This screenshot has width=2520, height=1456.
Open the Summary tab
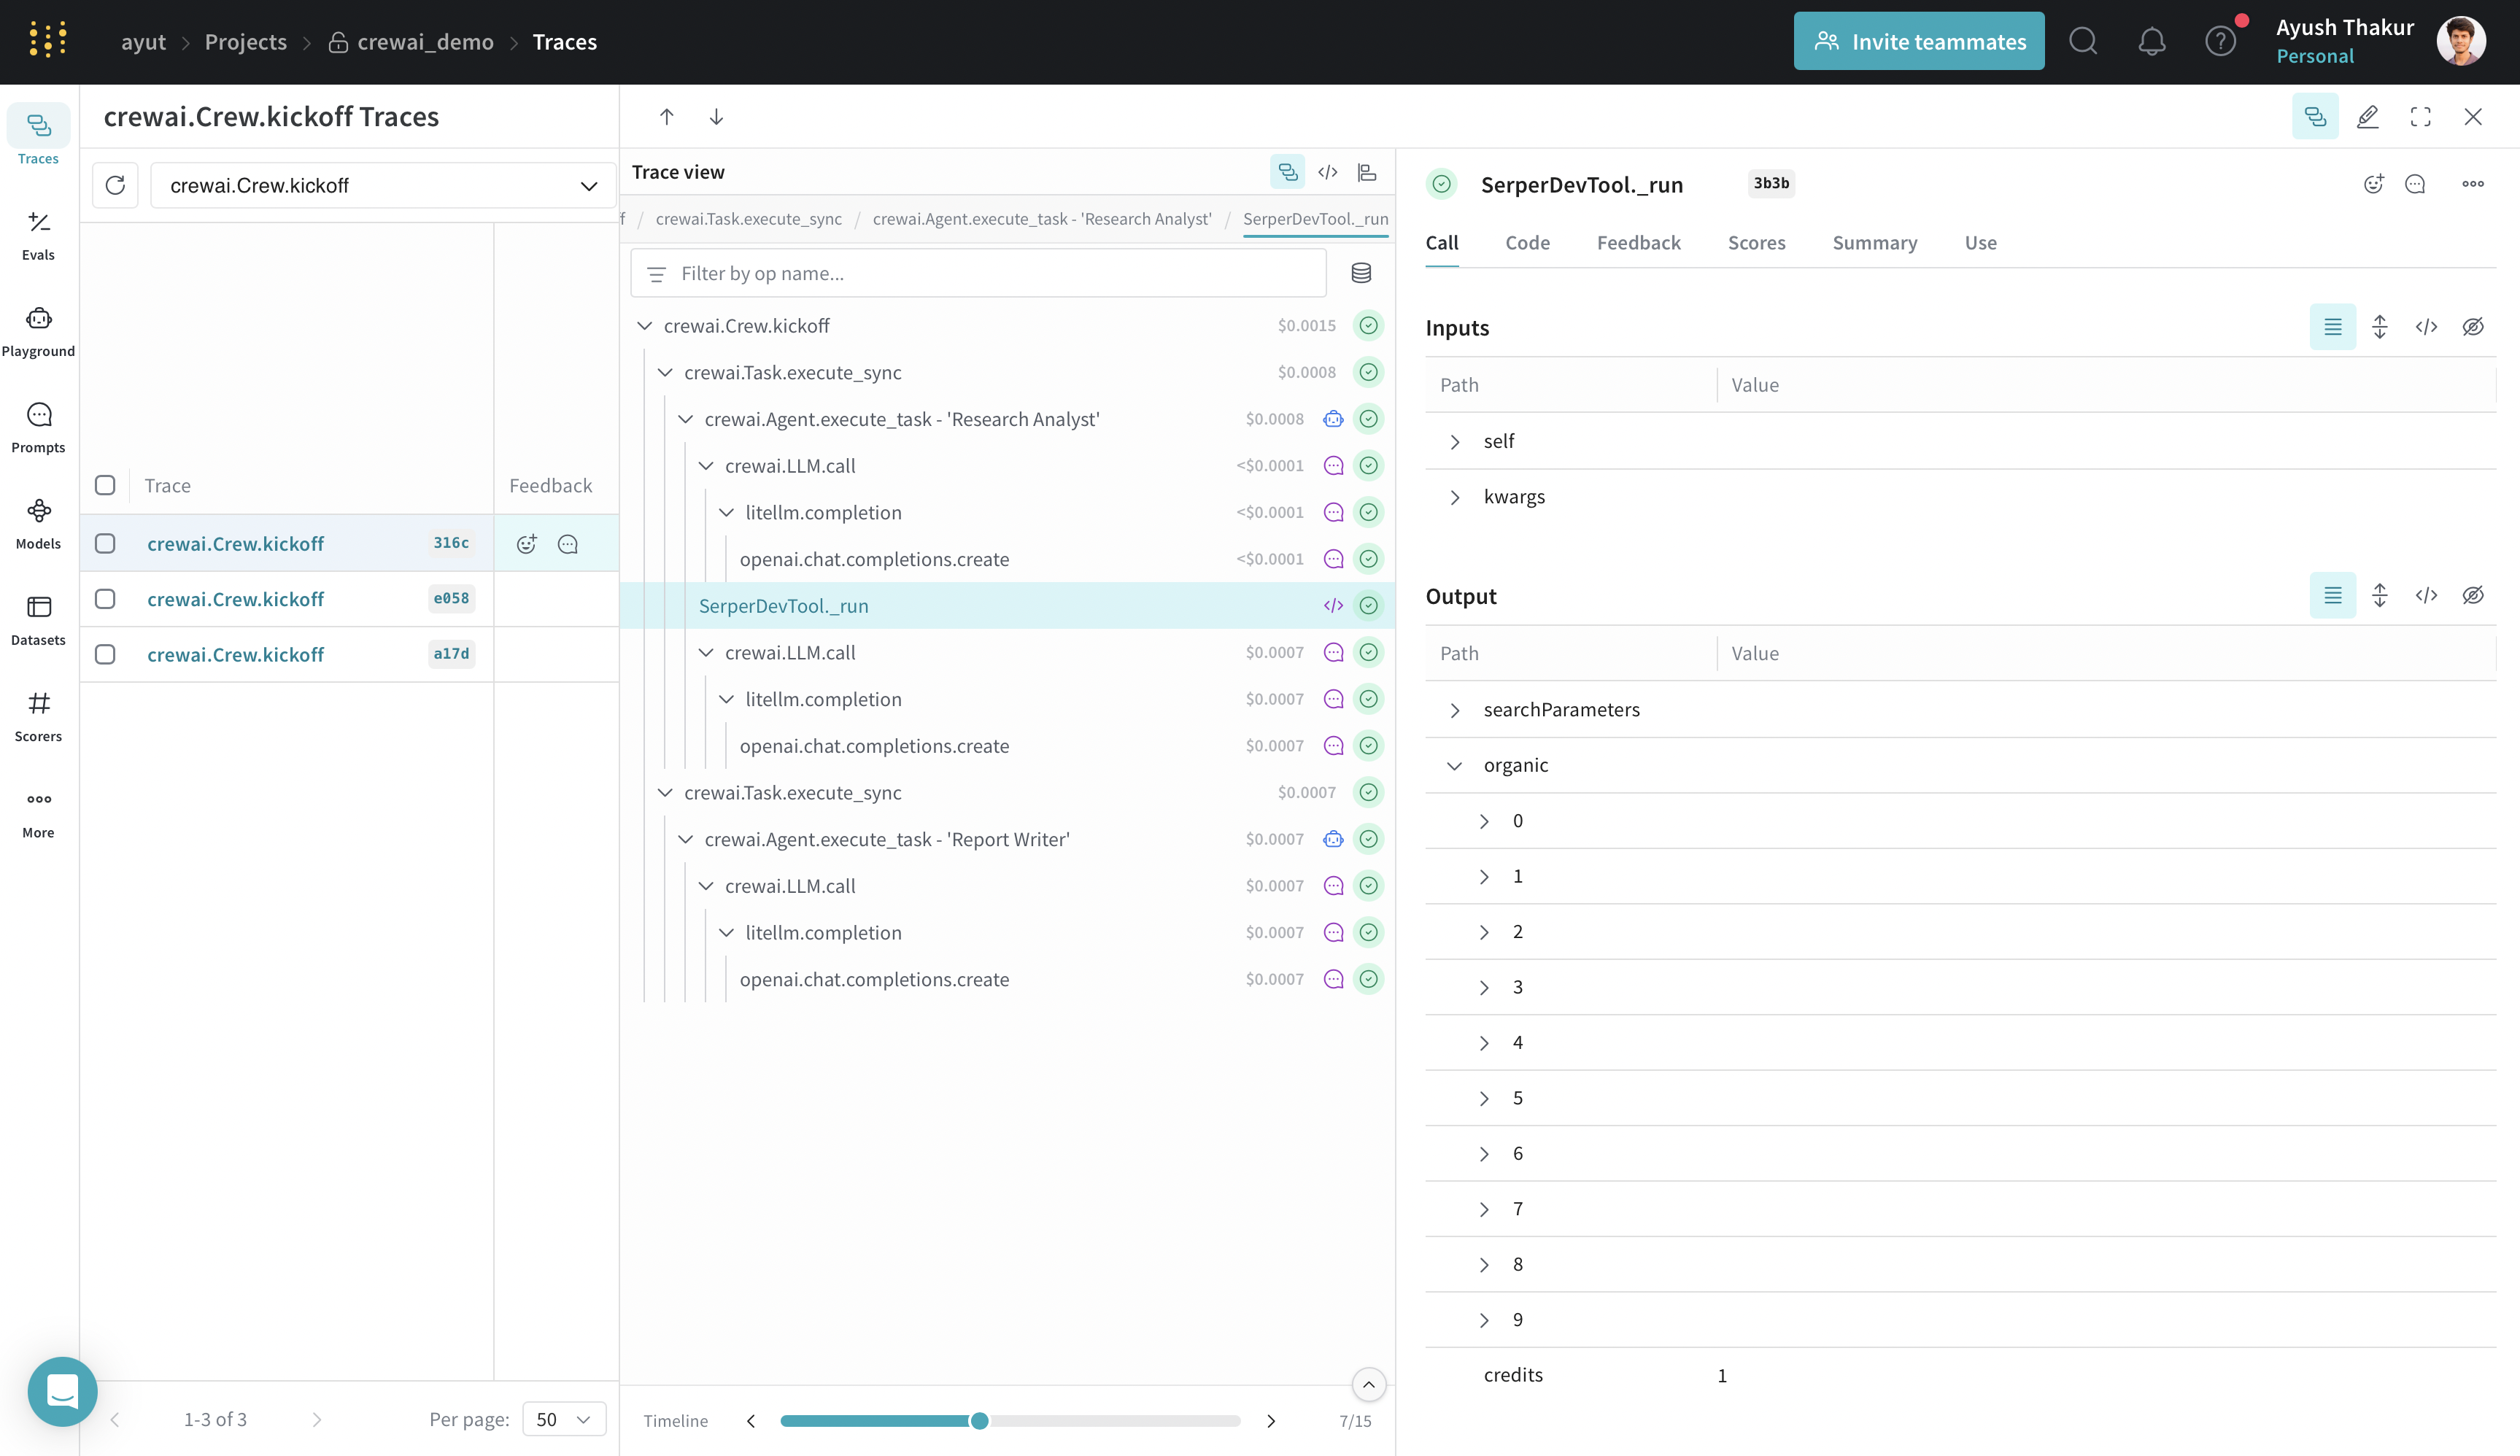click(x=1874, y=243)
